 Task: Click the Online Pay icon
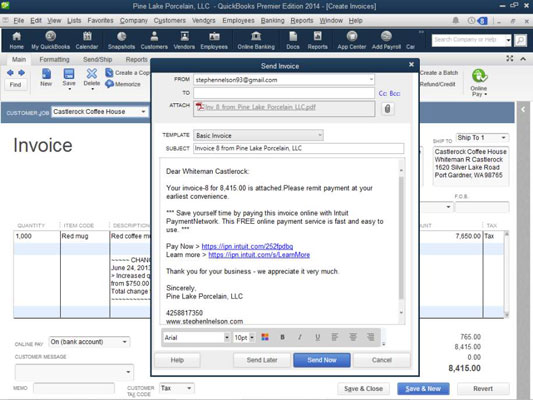pos(479,83)
